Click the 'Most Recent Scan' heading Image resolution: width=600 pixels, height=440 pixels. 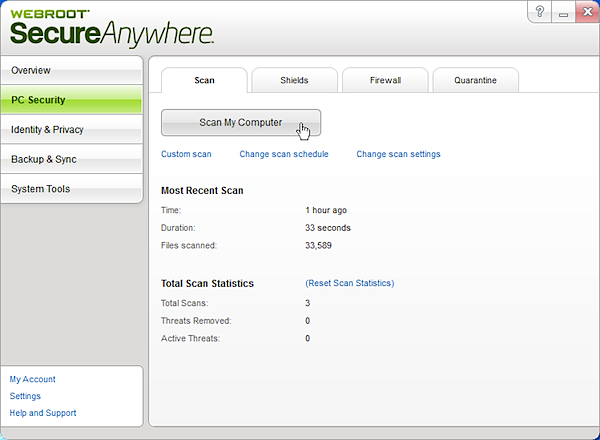click(x=202, y=191)
